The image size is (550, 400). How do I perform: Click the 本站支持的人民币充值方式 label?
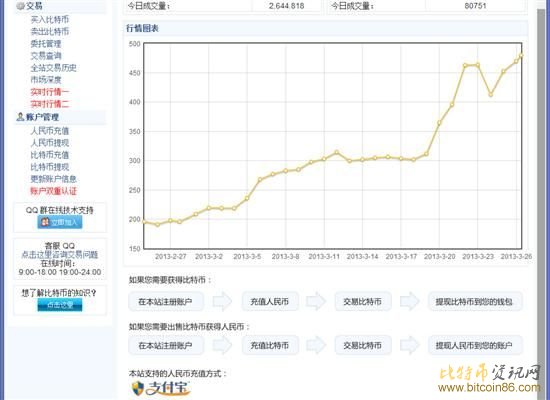178,374
